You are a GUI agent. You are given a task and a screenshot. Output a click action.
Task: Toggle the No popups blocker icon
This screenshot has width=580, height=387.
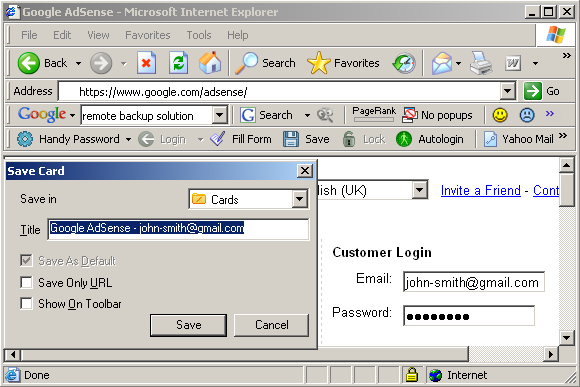point(410,115)
